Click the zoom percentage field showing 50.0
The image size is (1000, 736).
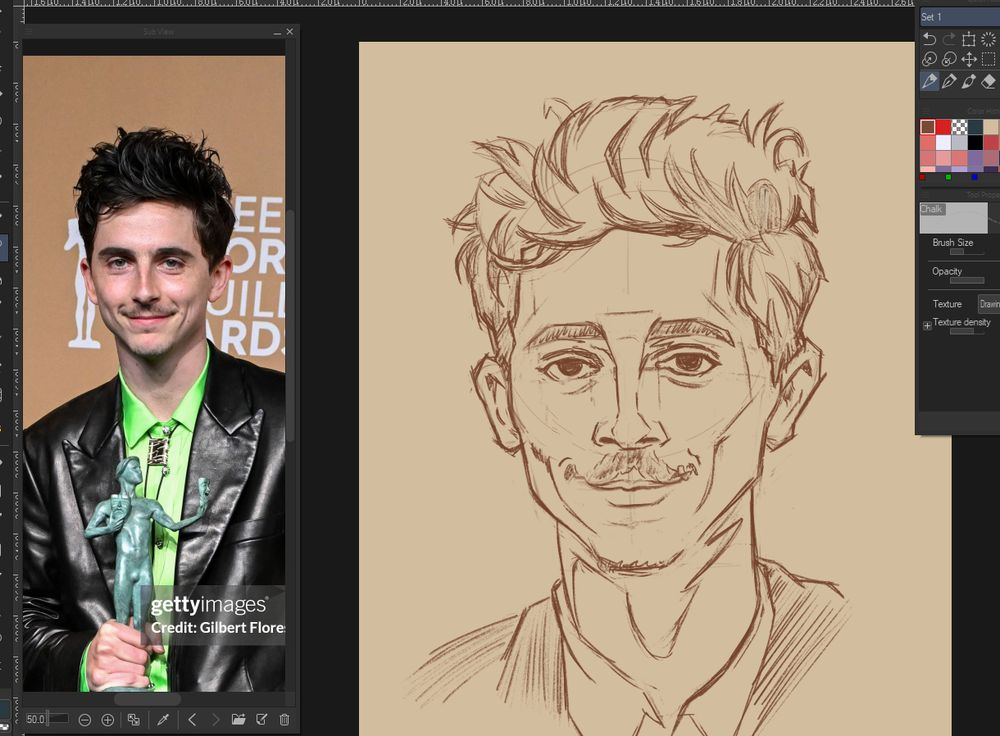(38, 718)
